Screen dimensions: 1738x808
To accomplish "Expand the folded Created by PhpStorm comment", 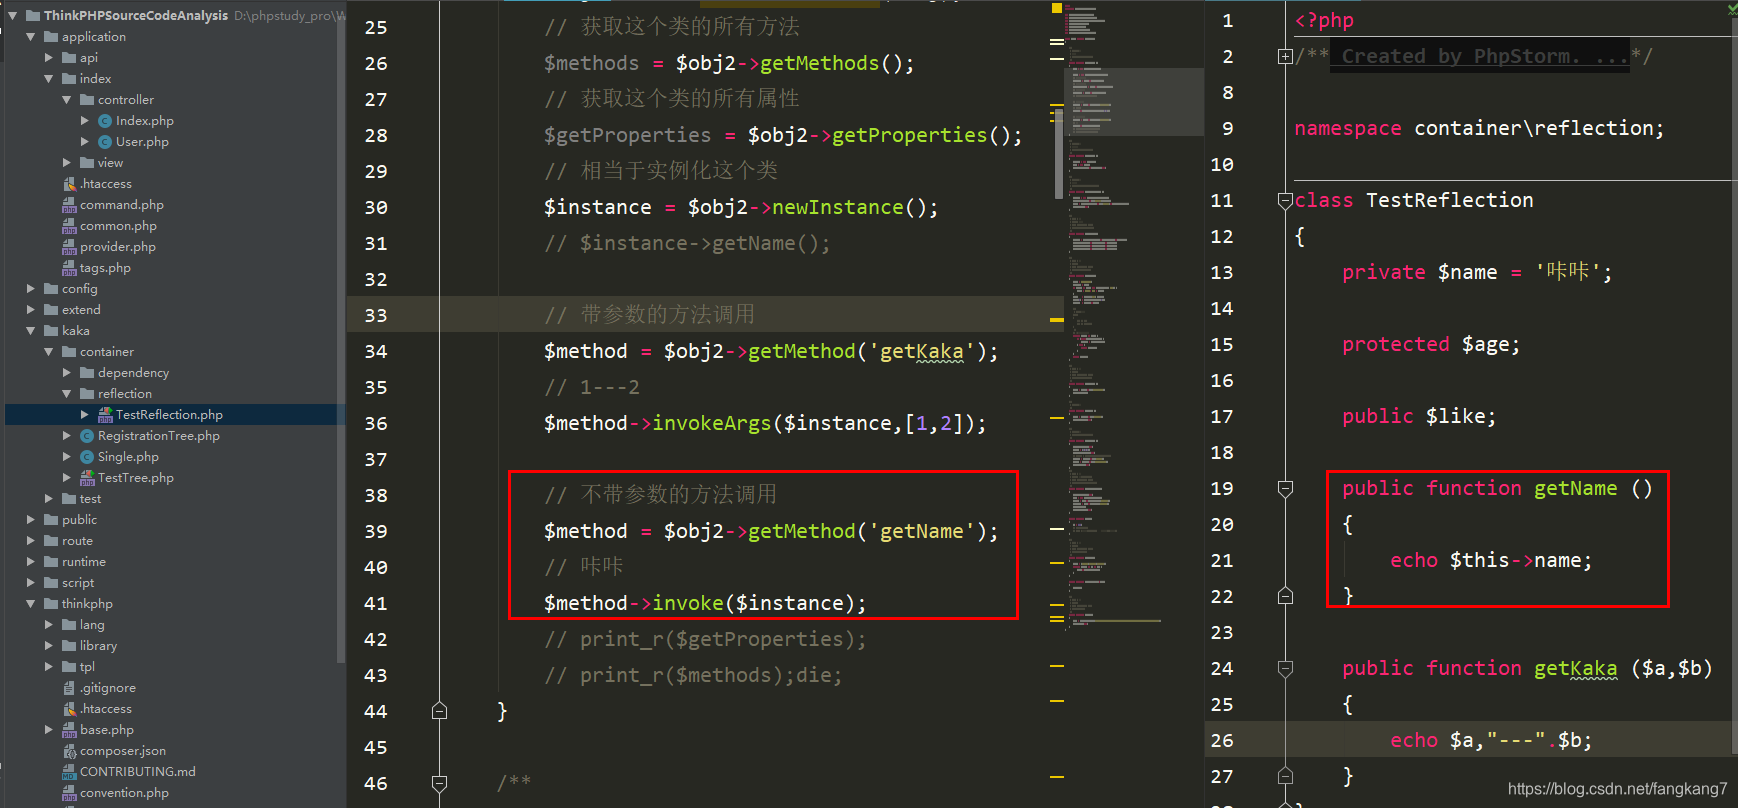I will tap(1285, 57).
